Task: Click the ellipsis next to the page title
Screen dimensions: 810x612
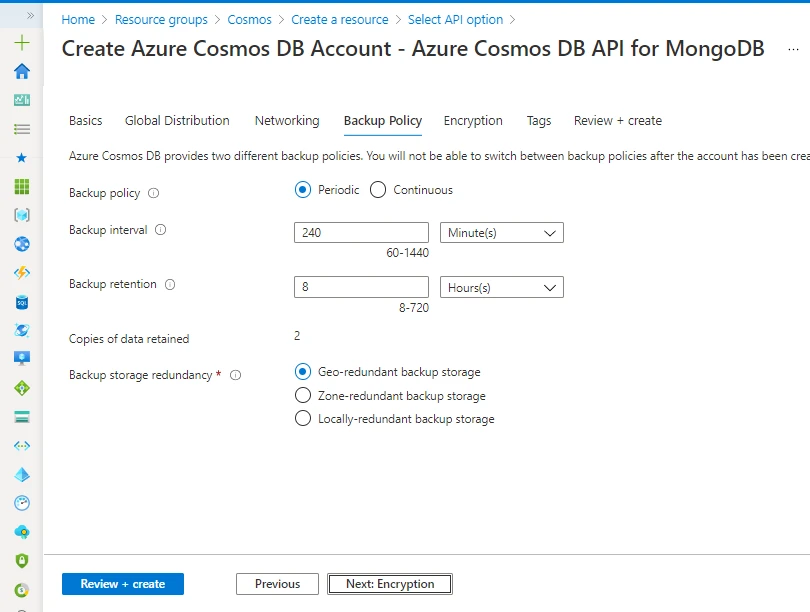Action: pyautogui.click(x=795, y=49)
